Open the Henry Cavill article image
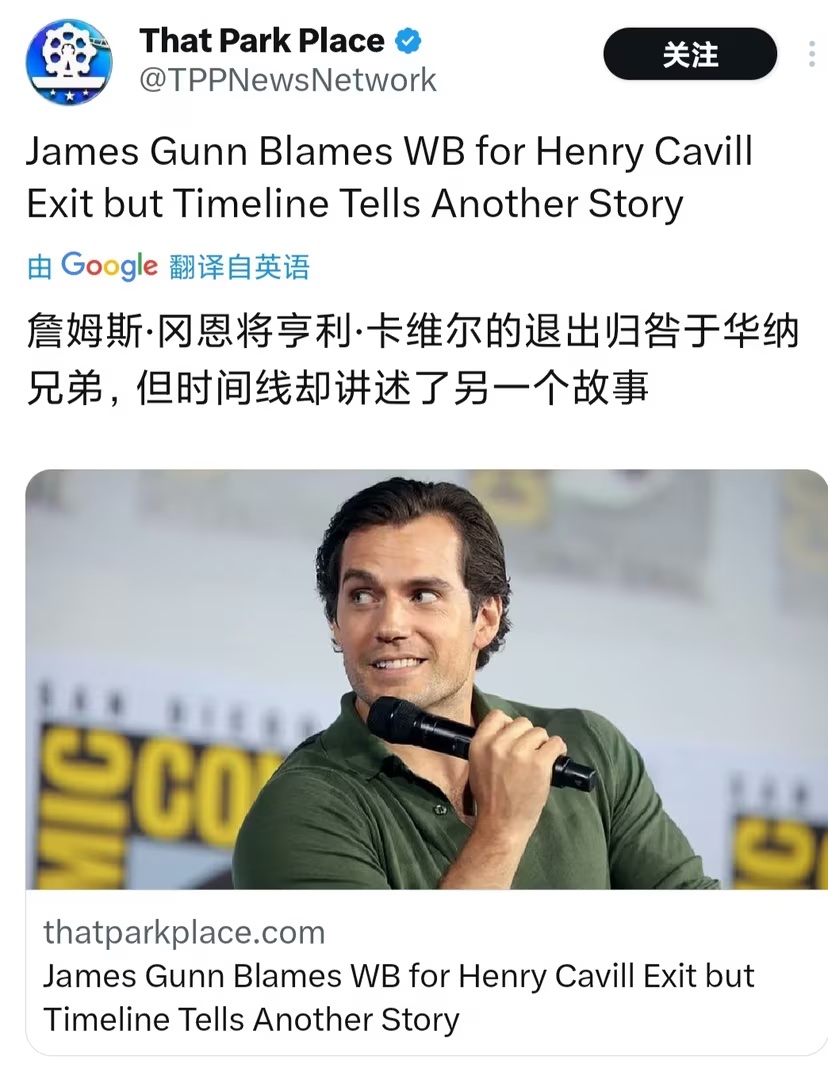The height and width of the screenshot is (1084, 828). pyautogui.click(x=426, y=680)
